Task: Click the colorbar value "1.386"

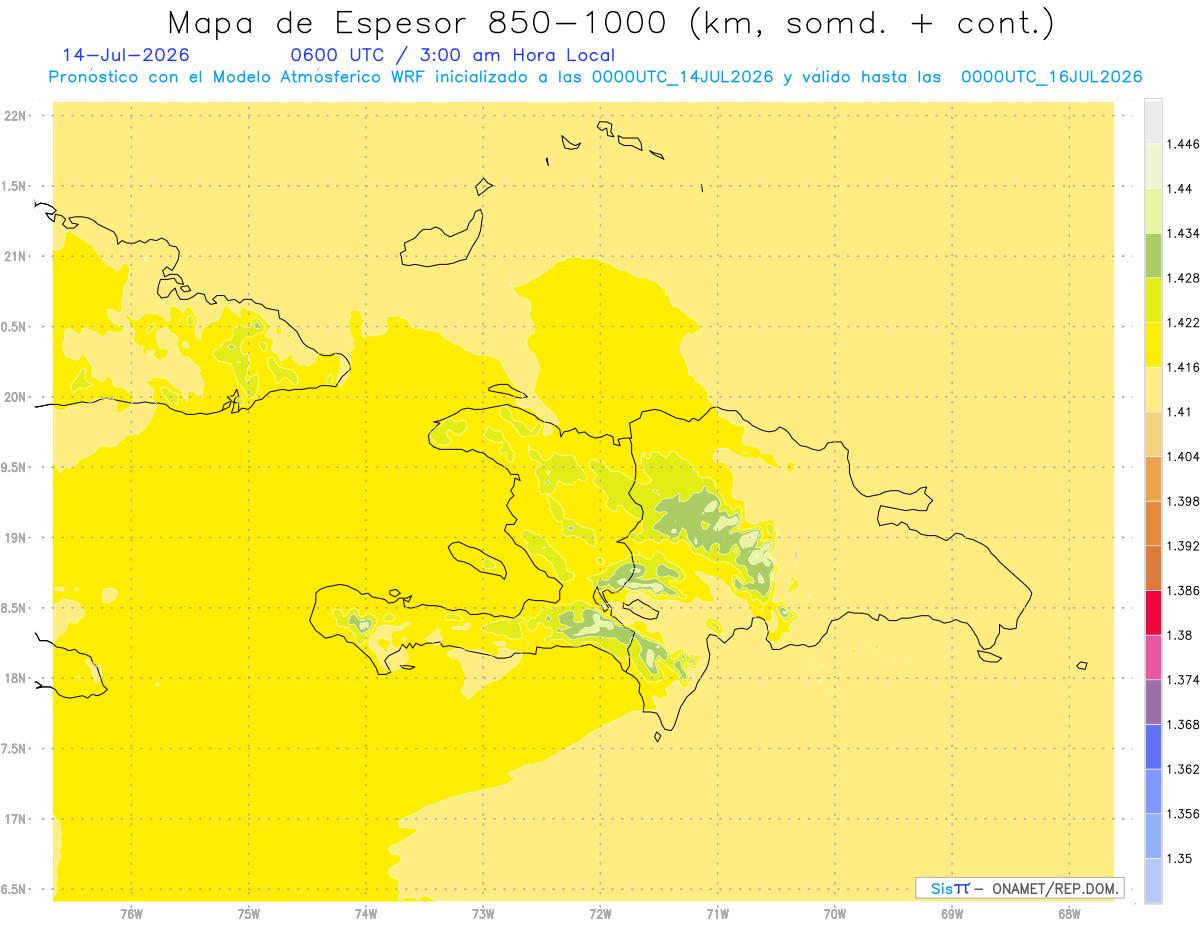Action: [1183, 591]
